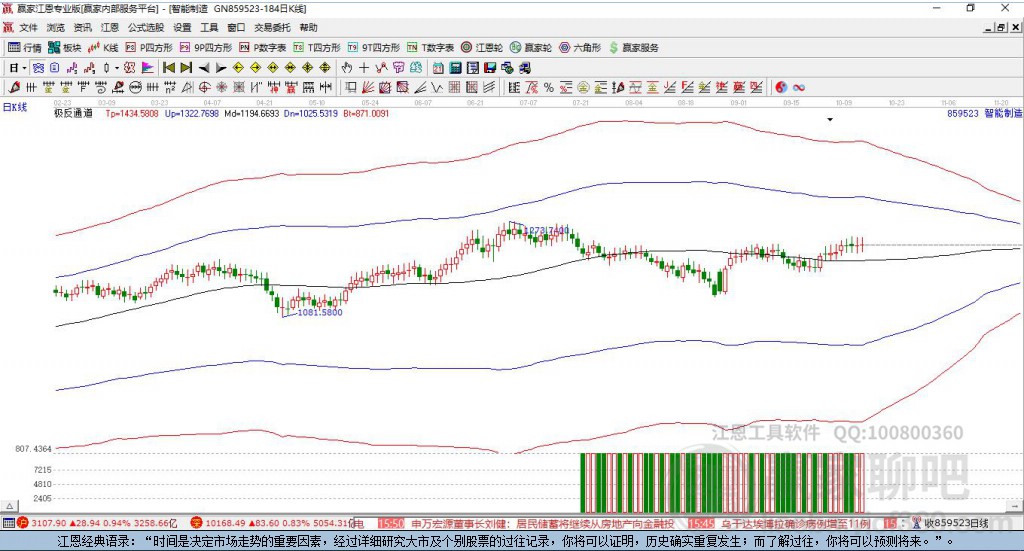1024x551 pixels.
Task: Click the percent % retracement tool
Action: click(549, 87)
